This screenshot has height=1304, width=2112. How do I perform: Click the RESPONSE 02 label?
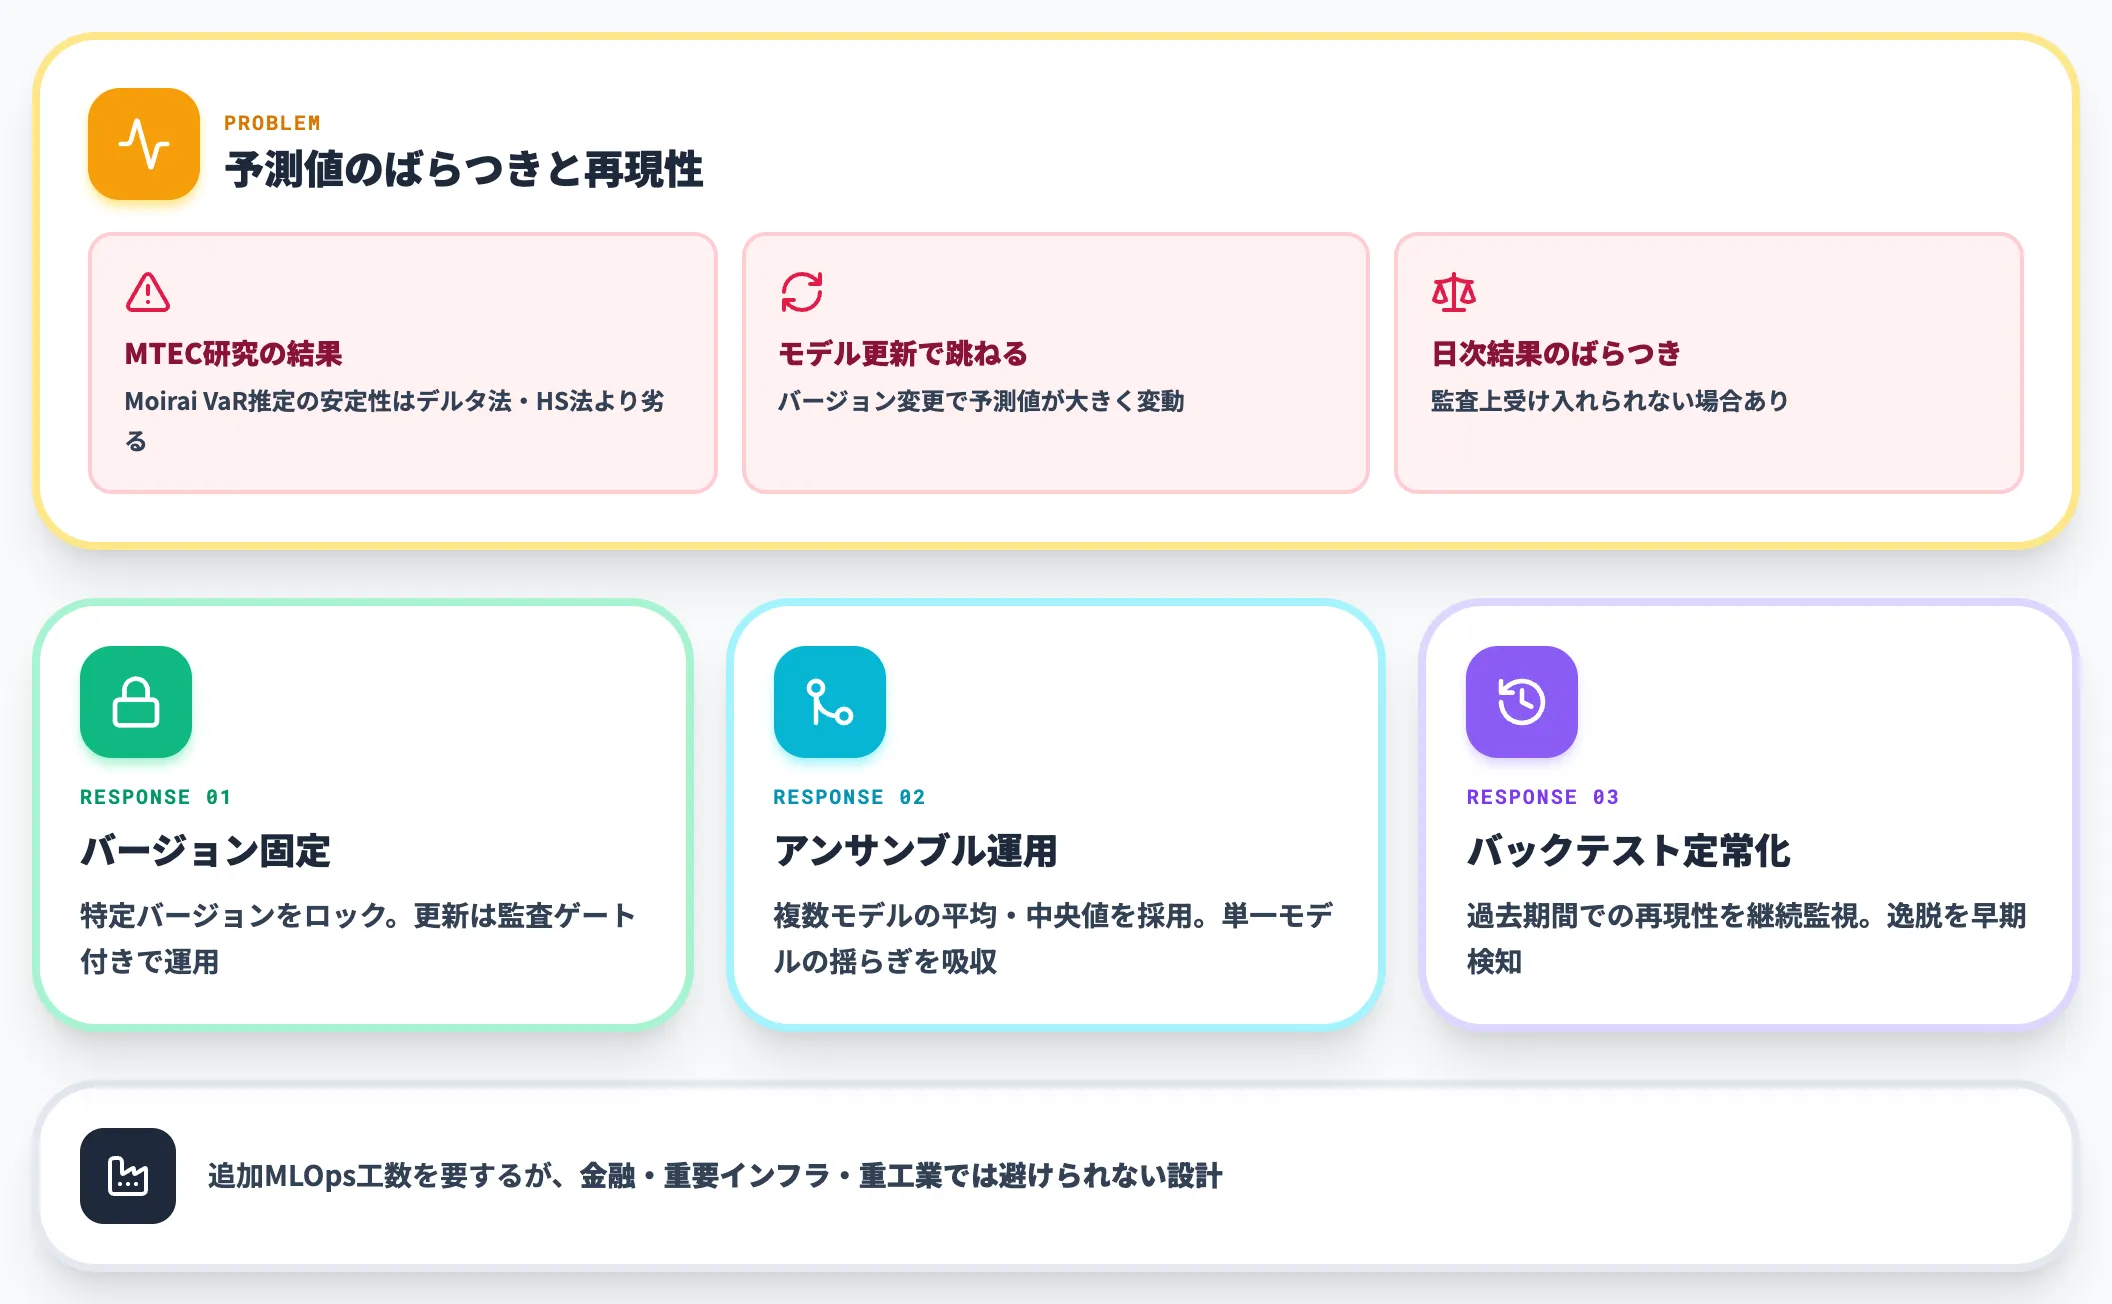(849, 797)
